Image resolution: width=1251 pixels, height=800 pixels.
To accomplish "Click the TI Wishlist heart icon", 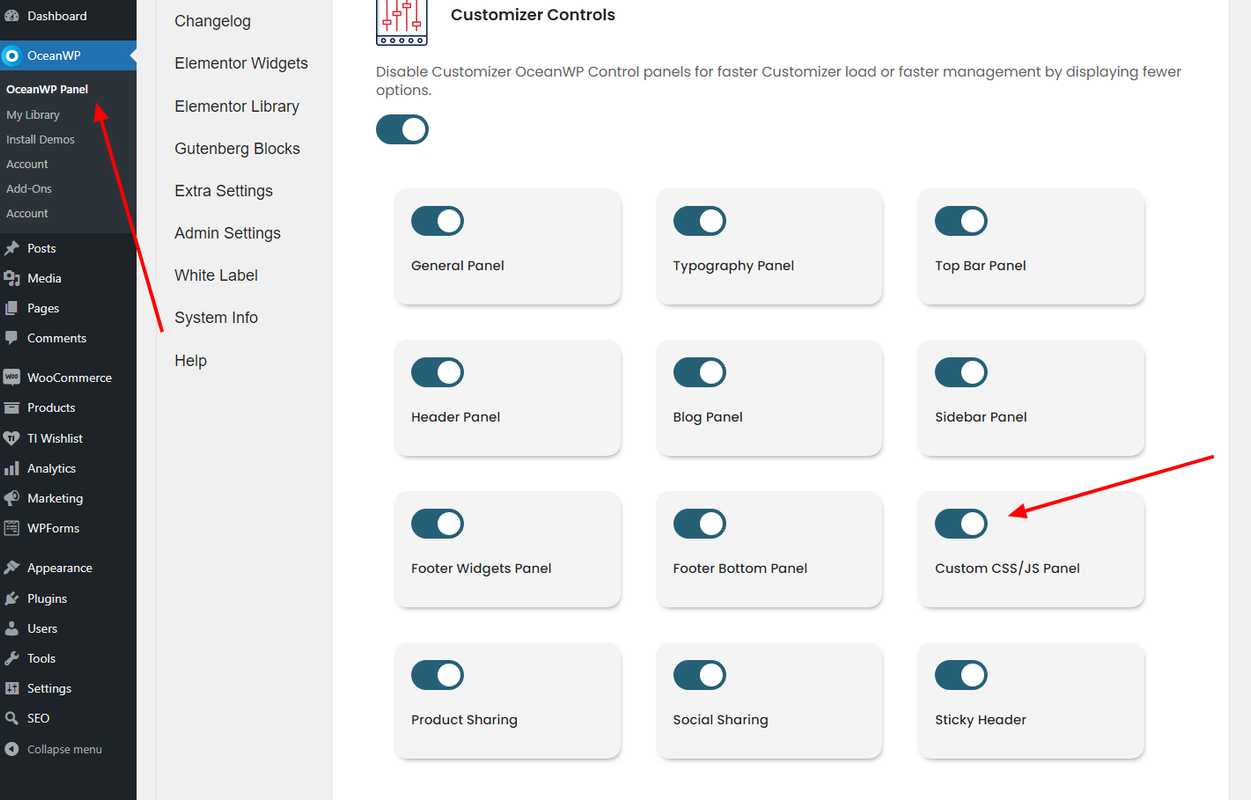I will point(12,438).
